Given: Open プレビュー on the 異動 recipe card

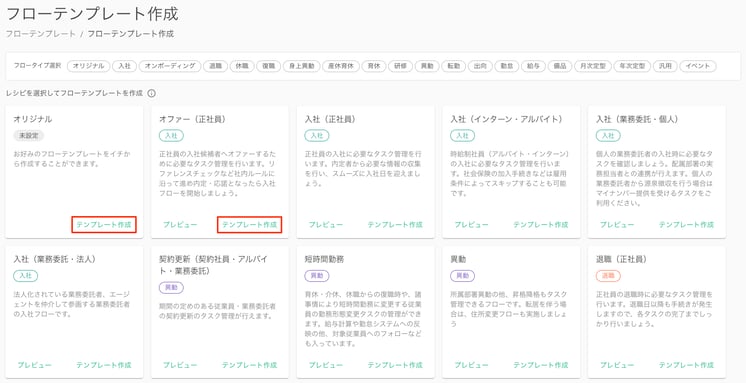Looking at the screenshot, I should coord(471,365).
